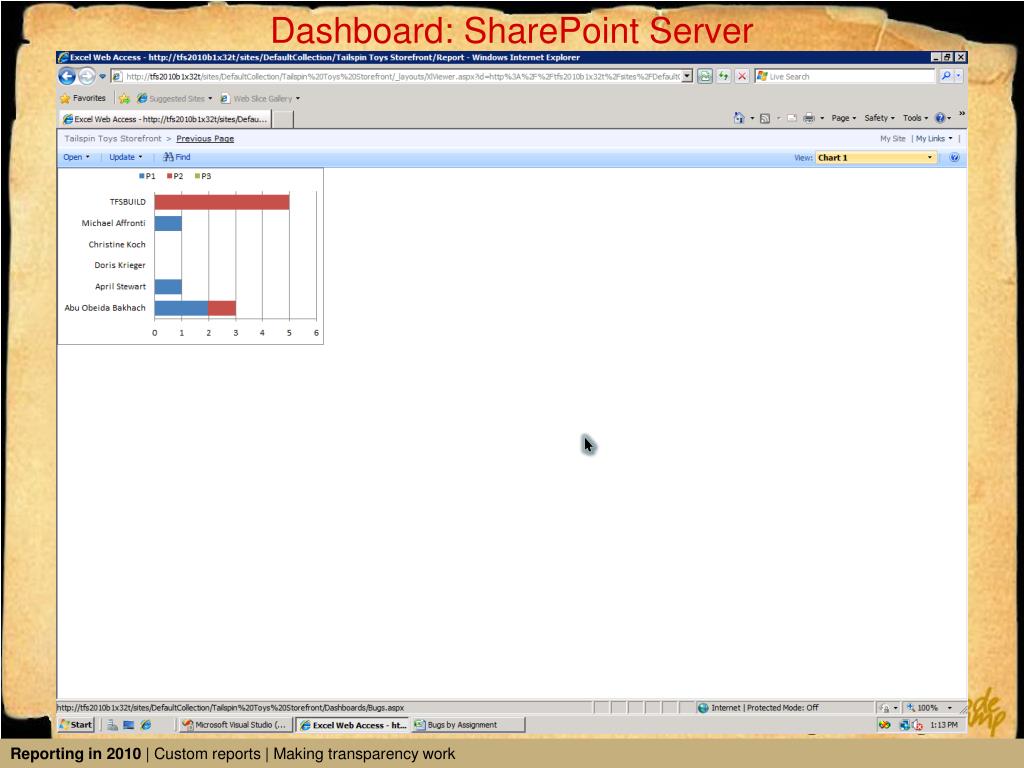Click the red TFSBUILD bar
Image resolution: width=1024 pixels, height=768 pixels.
point(222,202)
